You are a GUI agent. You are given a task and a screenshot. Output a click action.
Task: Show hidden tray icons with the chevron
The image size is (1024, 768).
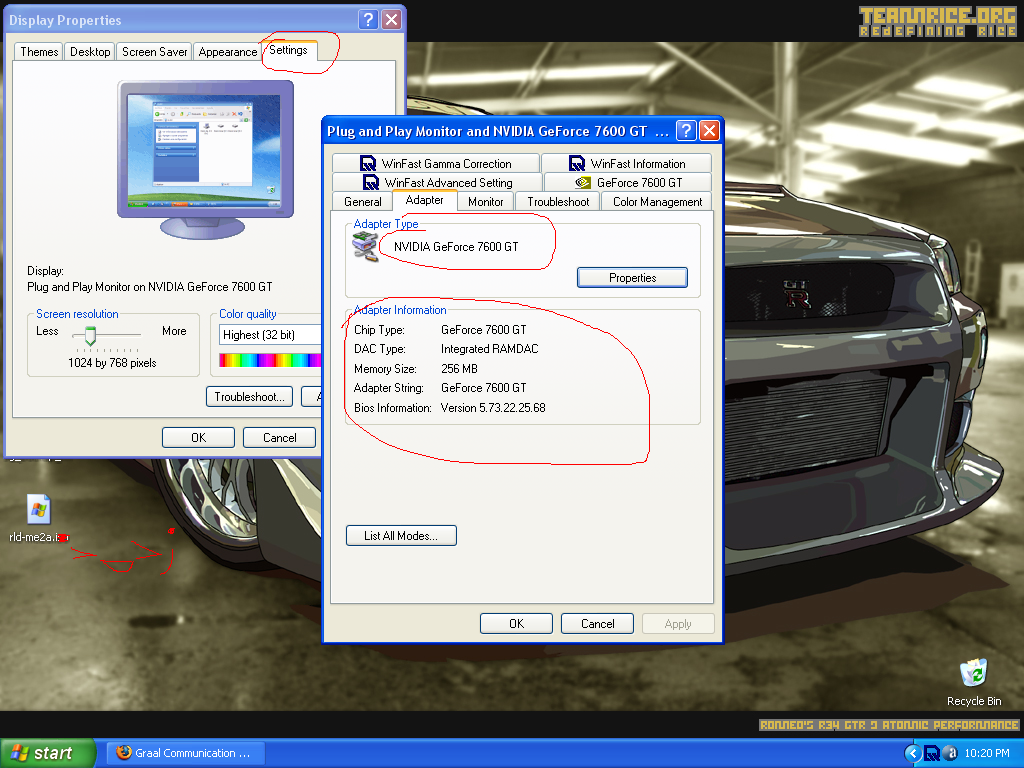912,753
